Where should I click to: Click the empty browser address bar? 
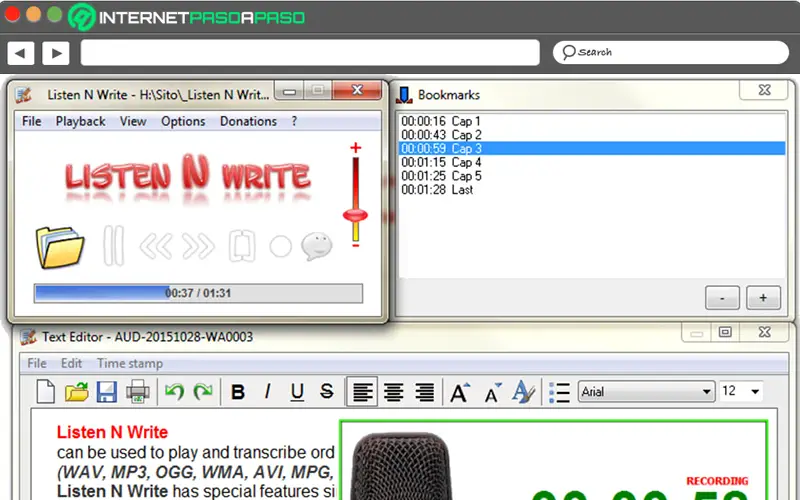click(x=310, y=53)
